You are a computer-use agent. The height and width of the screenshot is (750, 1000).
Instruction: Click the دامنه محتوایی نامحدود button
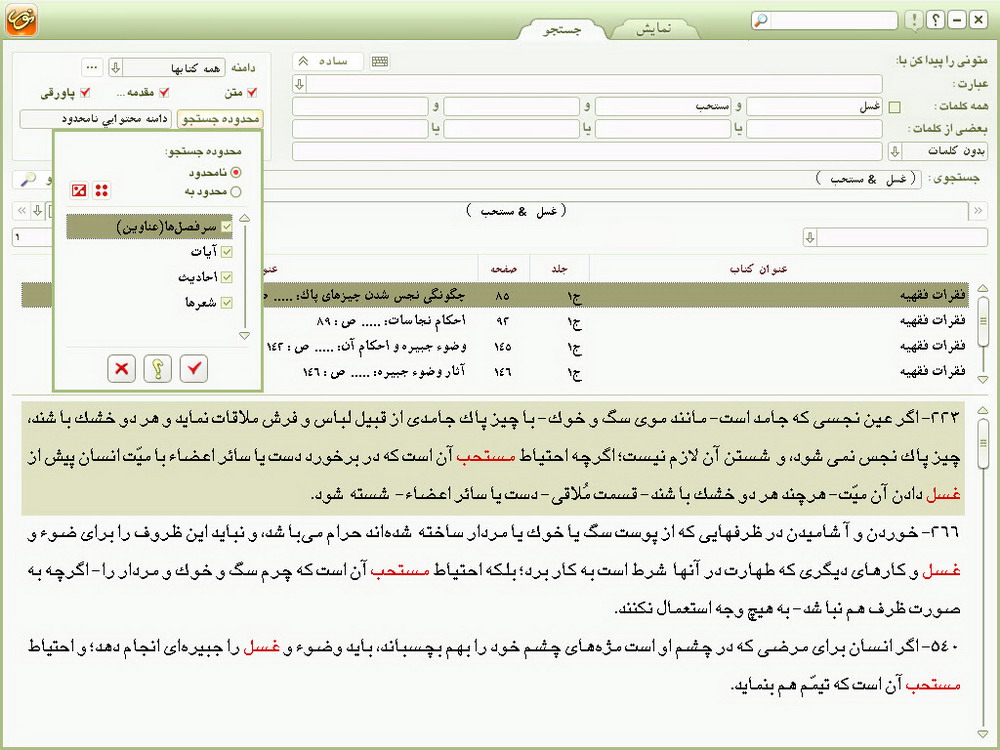(96, 119)
